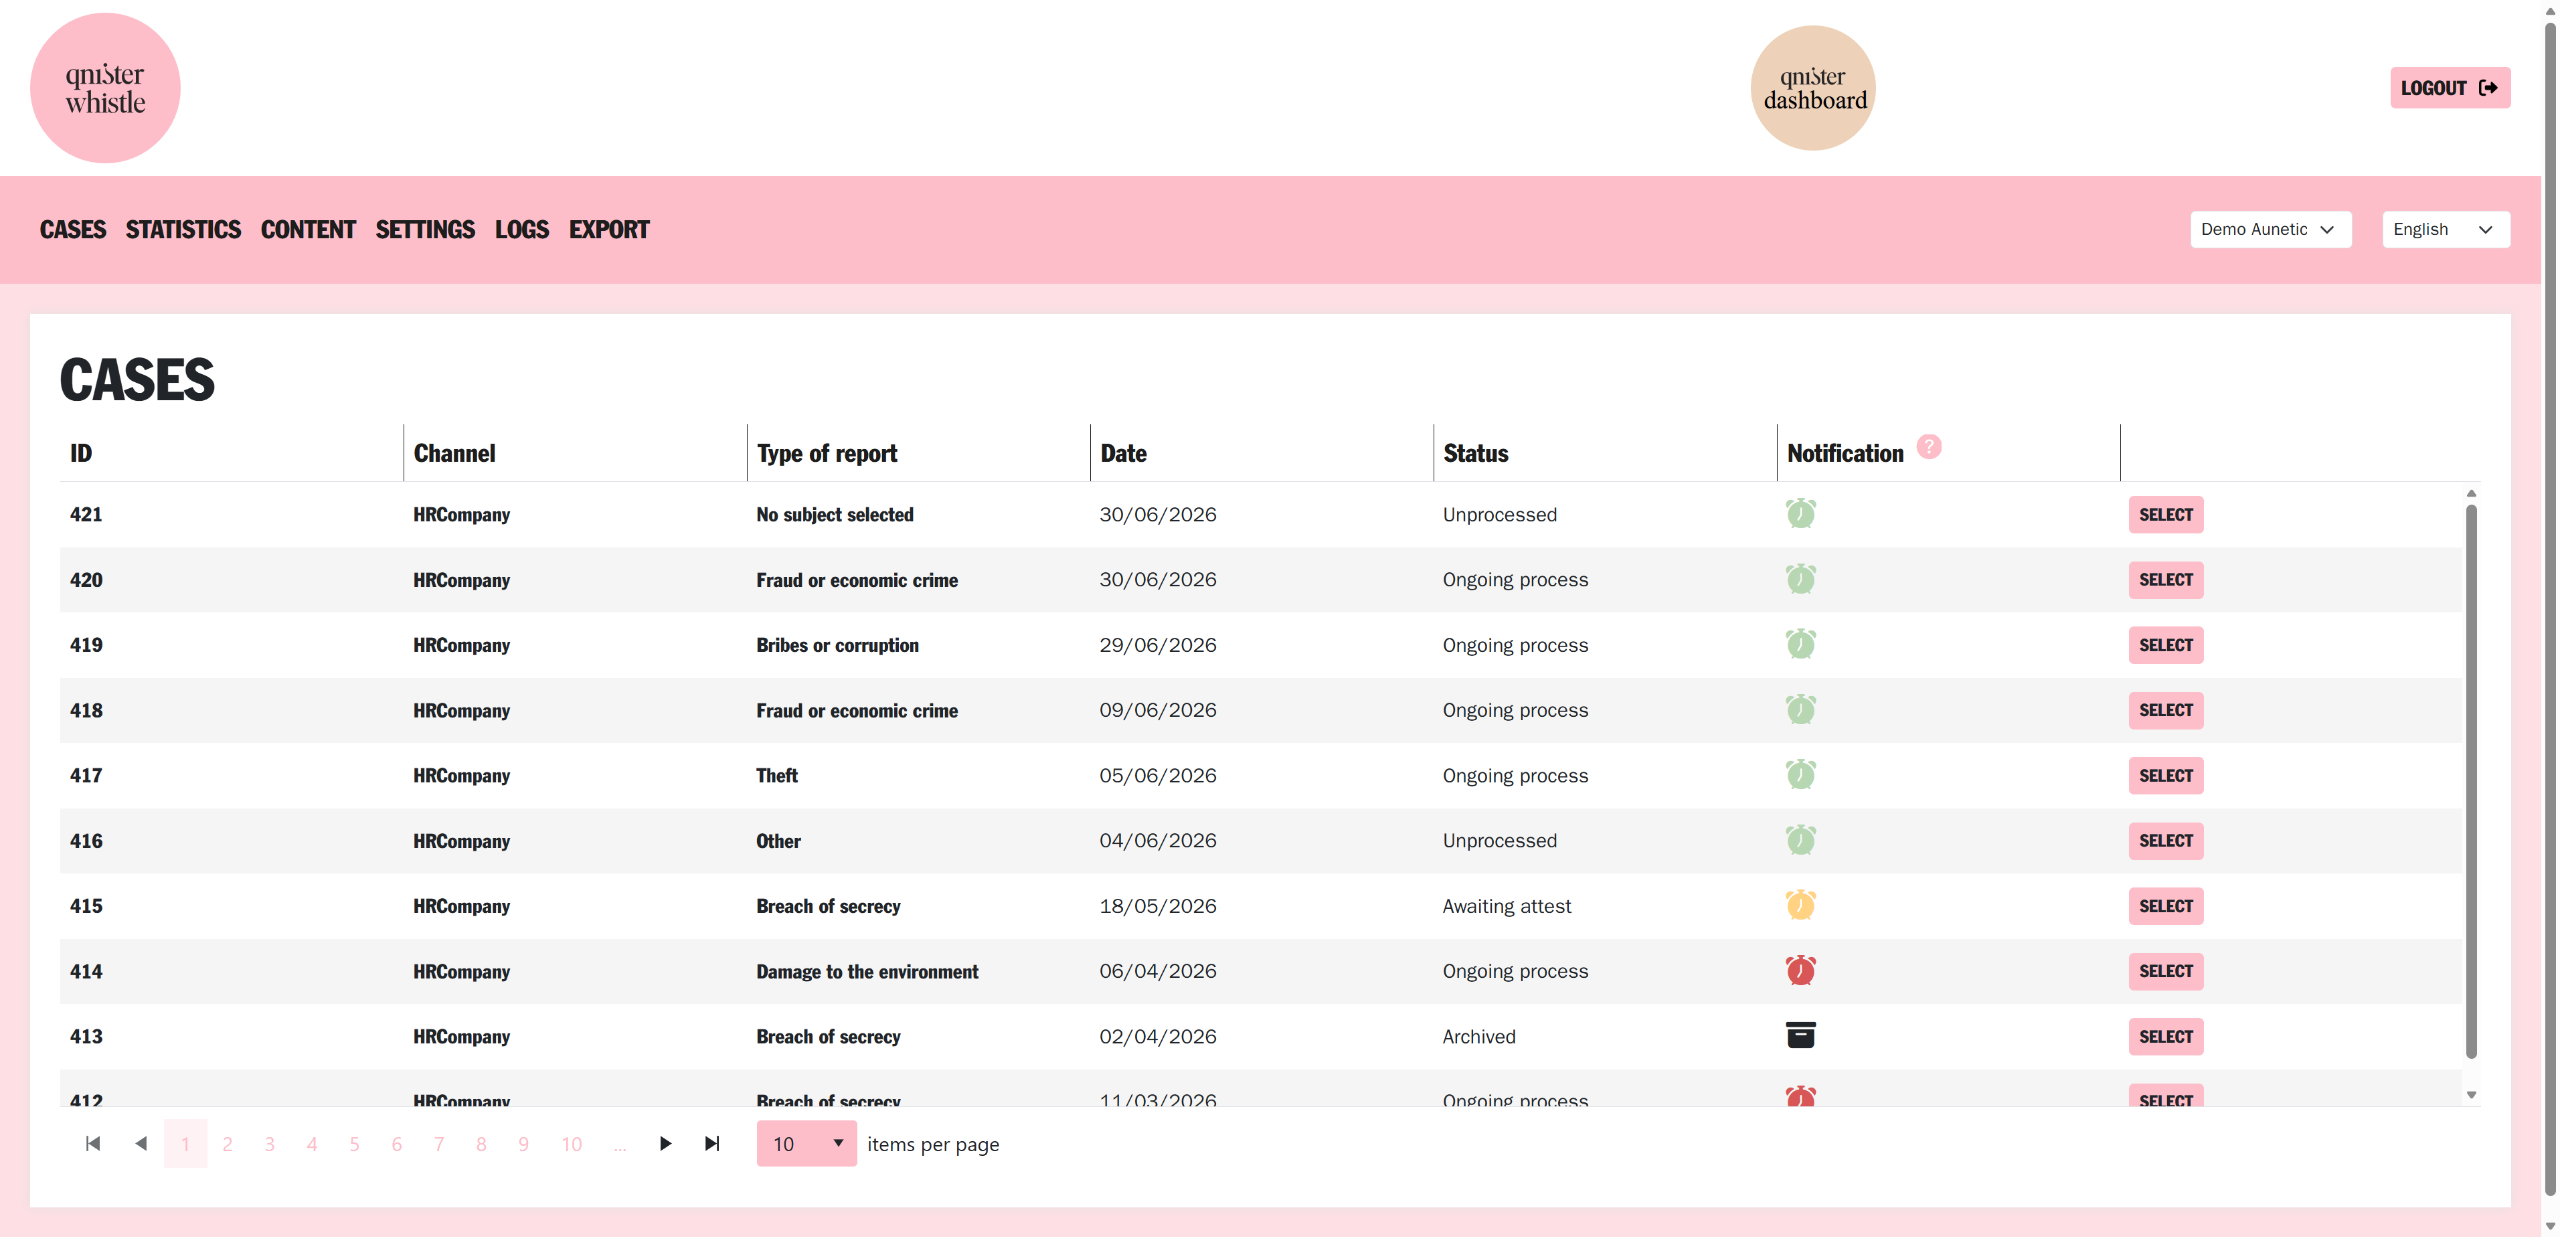
Task: Select case 420 dated 30/06/2026
Action: 2165,579
